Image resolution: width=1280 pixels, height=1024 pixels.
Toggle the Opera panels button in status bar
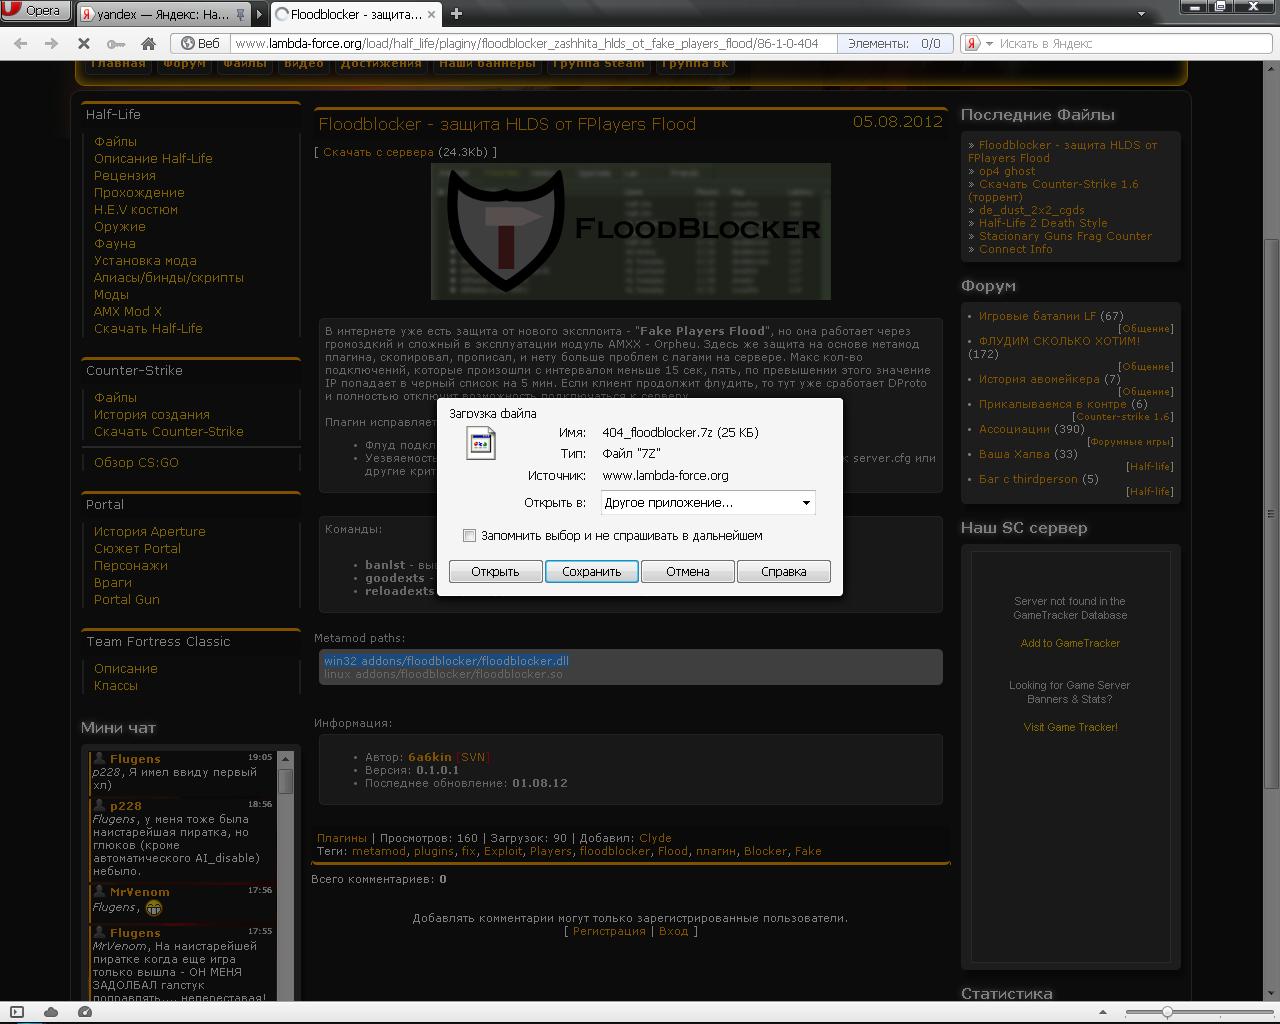pyautogui.click(x=17, y=1012)
